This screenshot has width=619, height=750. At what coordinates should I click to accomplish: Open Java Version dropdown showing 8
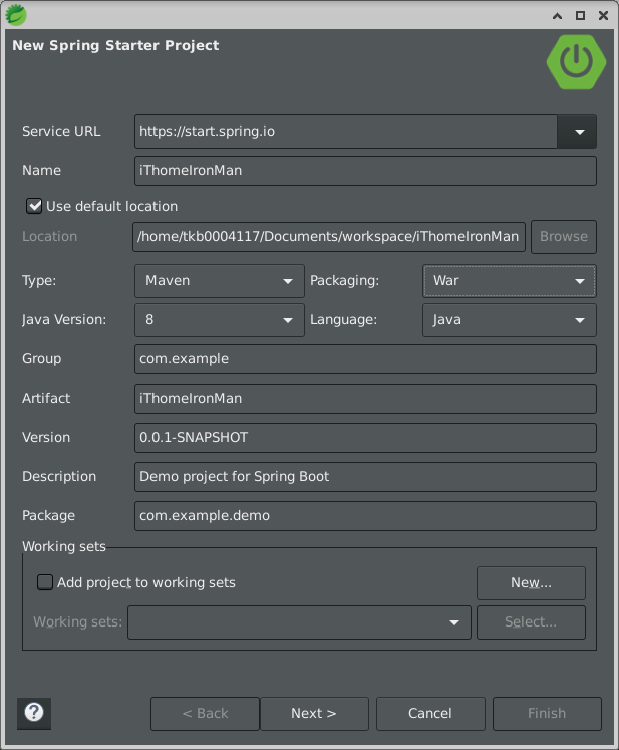[219, 320]
